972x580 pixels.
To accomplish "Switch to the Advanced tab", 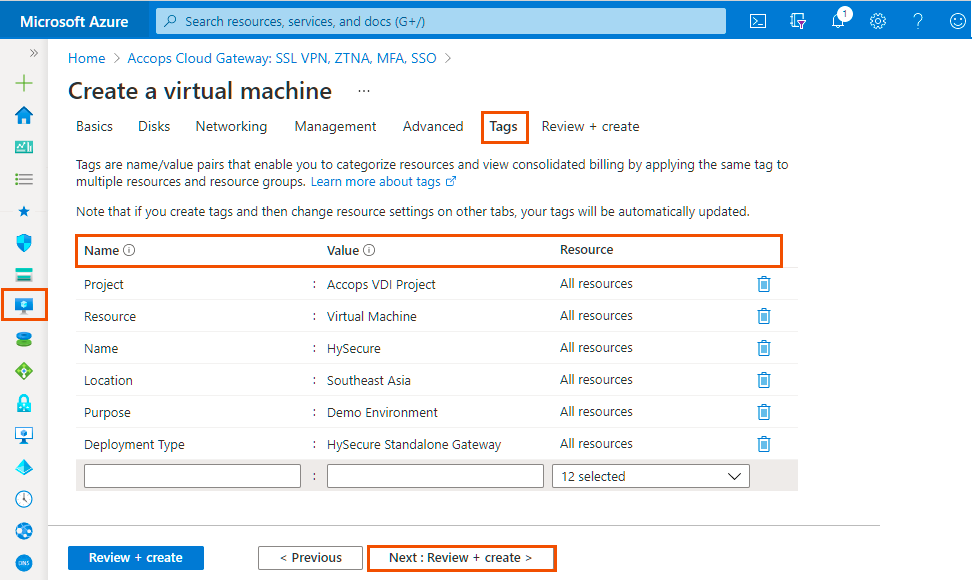I will [x=433, y=126].
